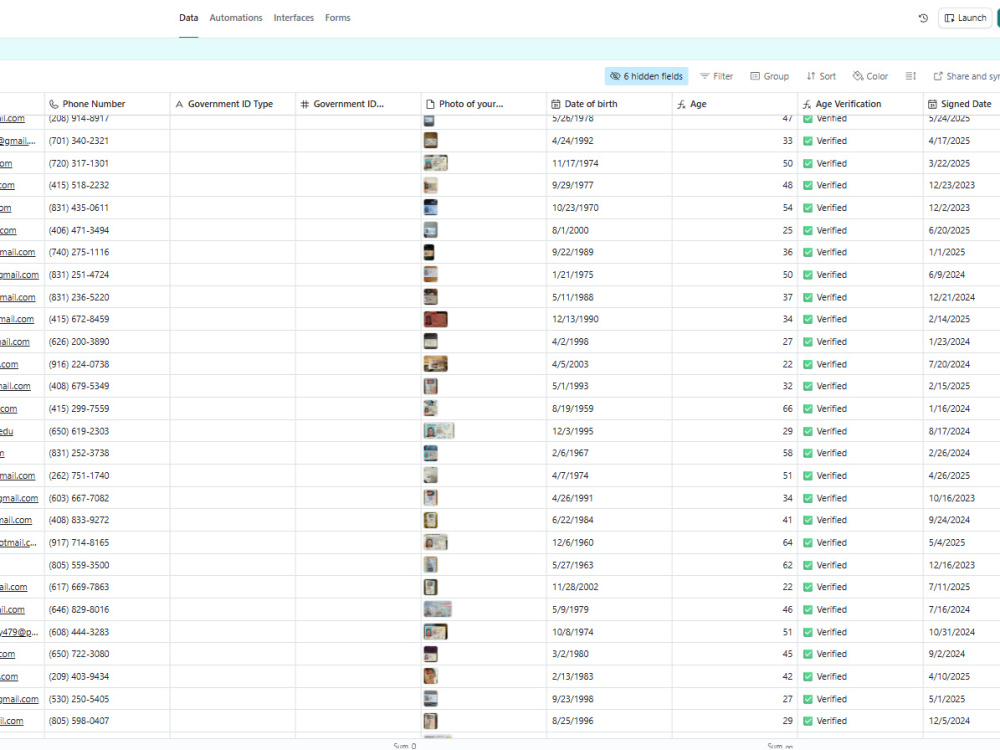Select phone number (805) 559-3500 cell
The width and height of the screenshot is (1000, 750).
(x=107, y=565)
